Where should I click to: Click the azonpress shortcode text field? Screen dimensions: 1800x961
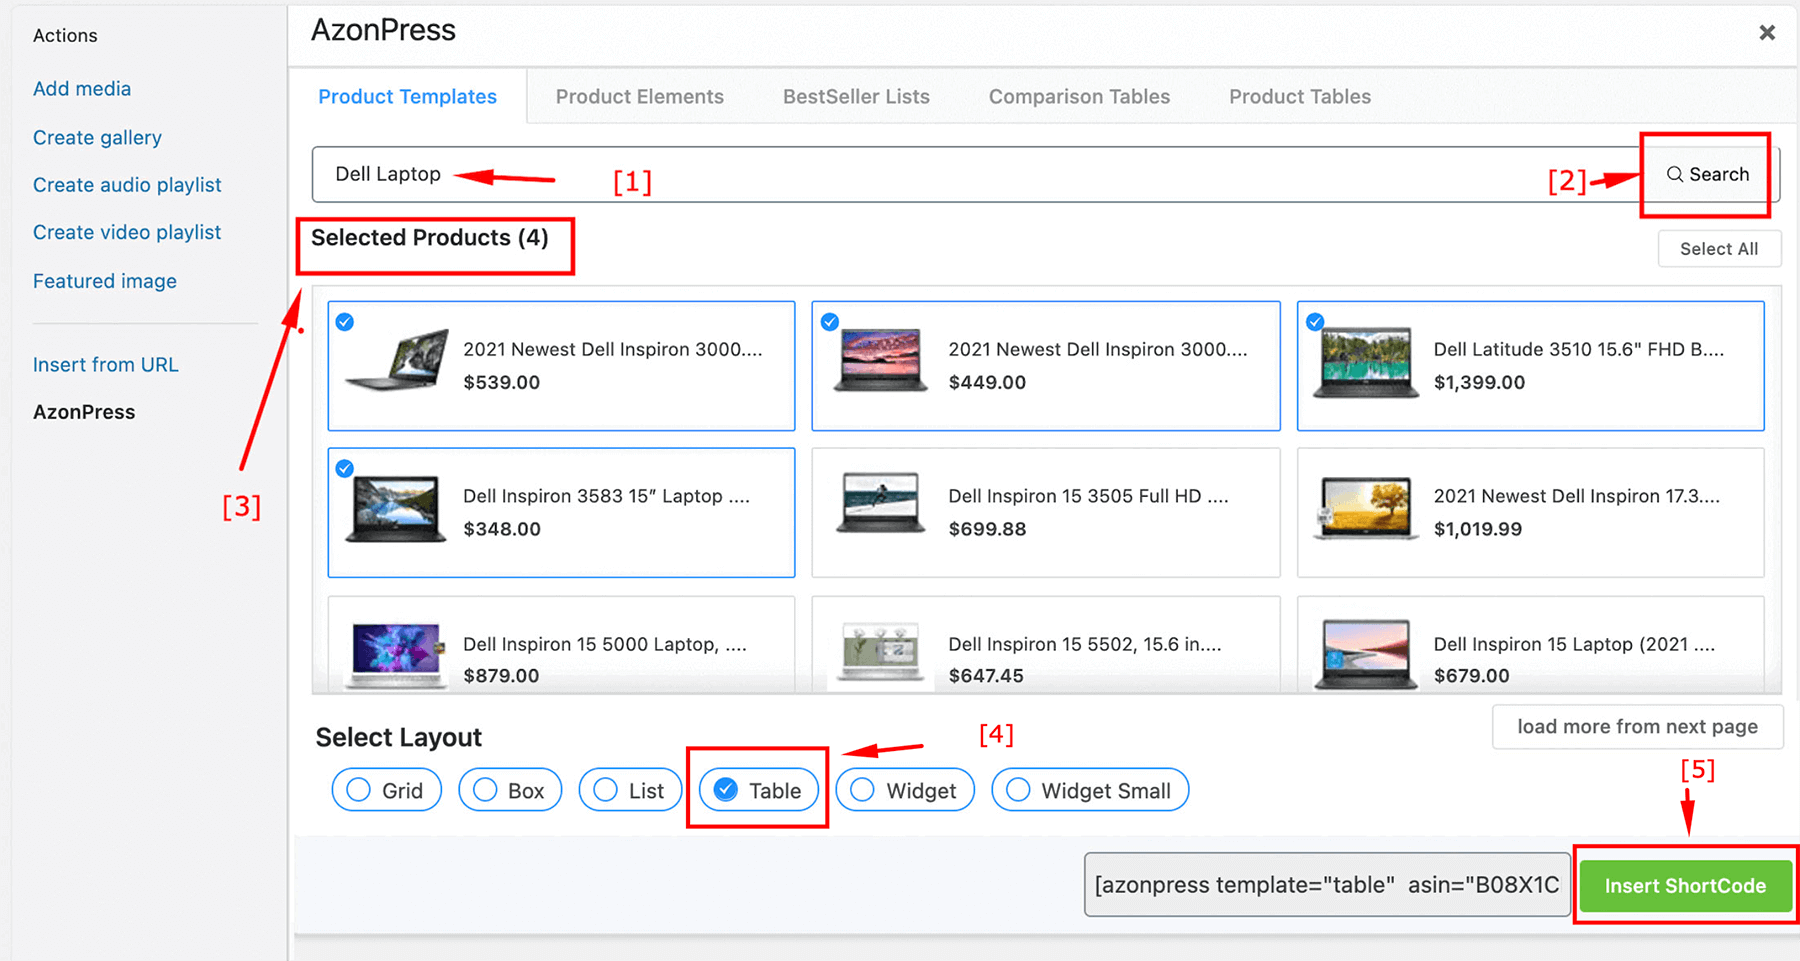pos(1327,885)
